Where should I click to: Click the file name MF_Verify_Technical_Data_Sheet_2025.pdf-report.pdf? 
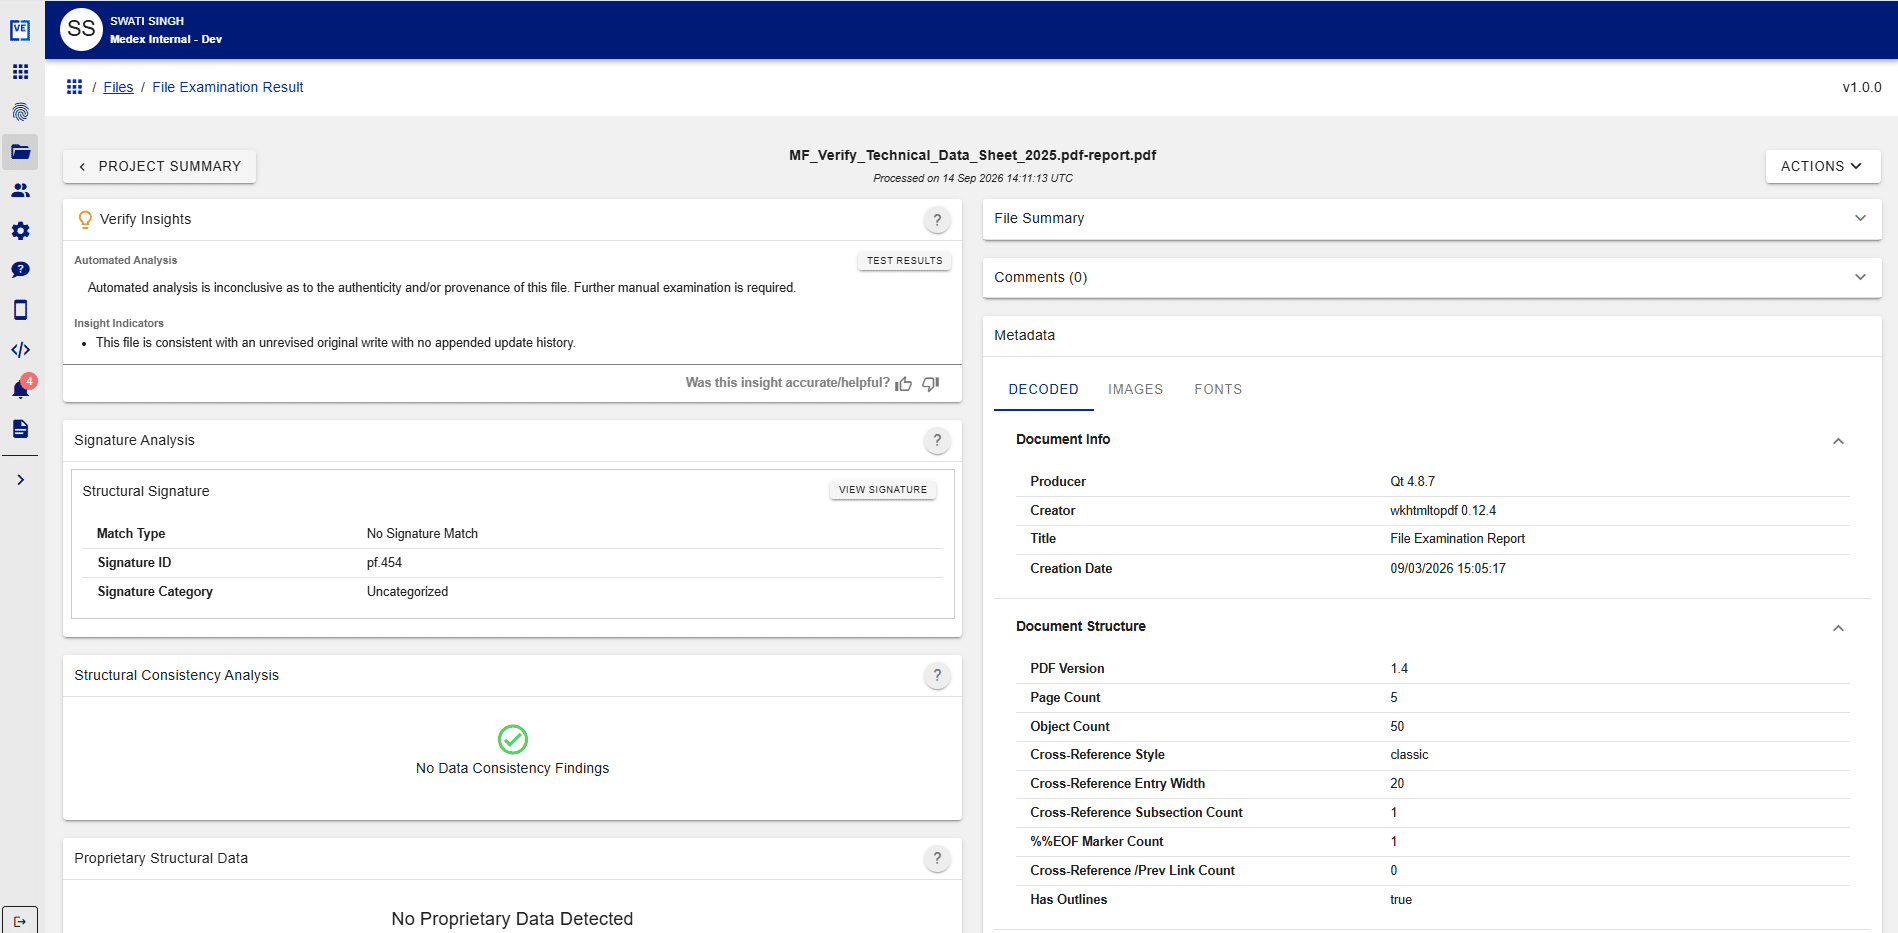coord(972,155)
